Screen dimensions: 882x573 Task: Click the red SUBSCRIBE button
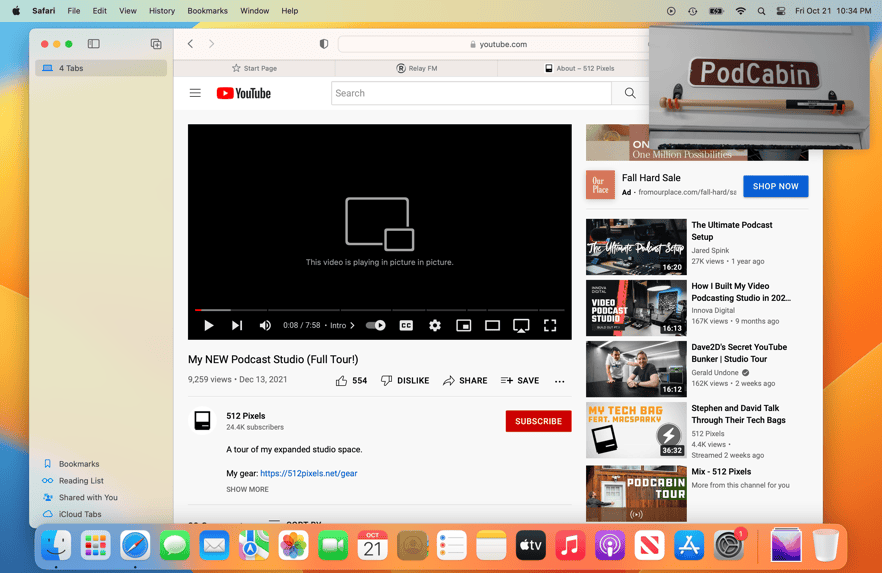point(538,421)
